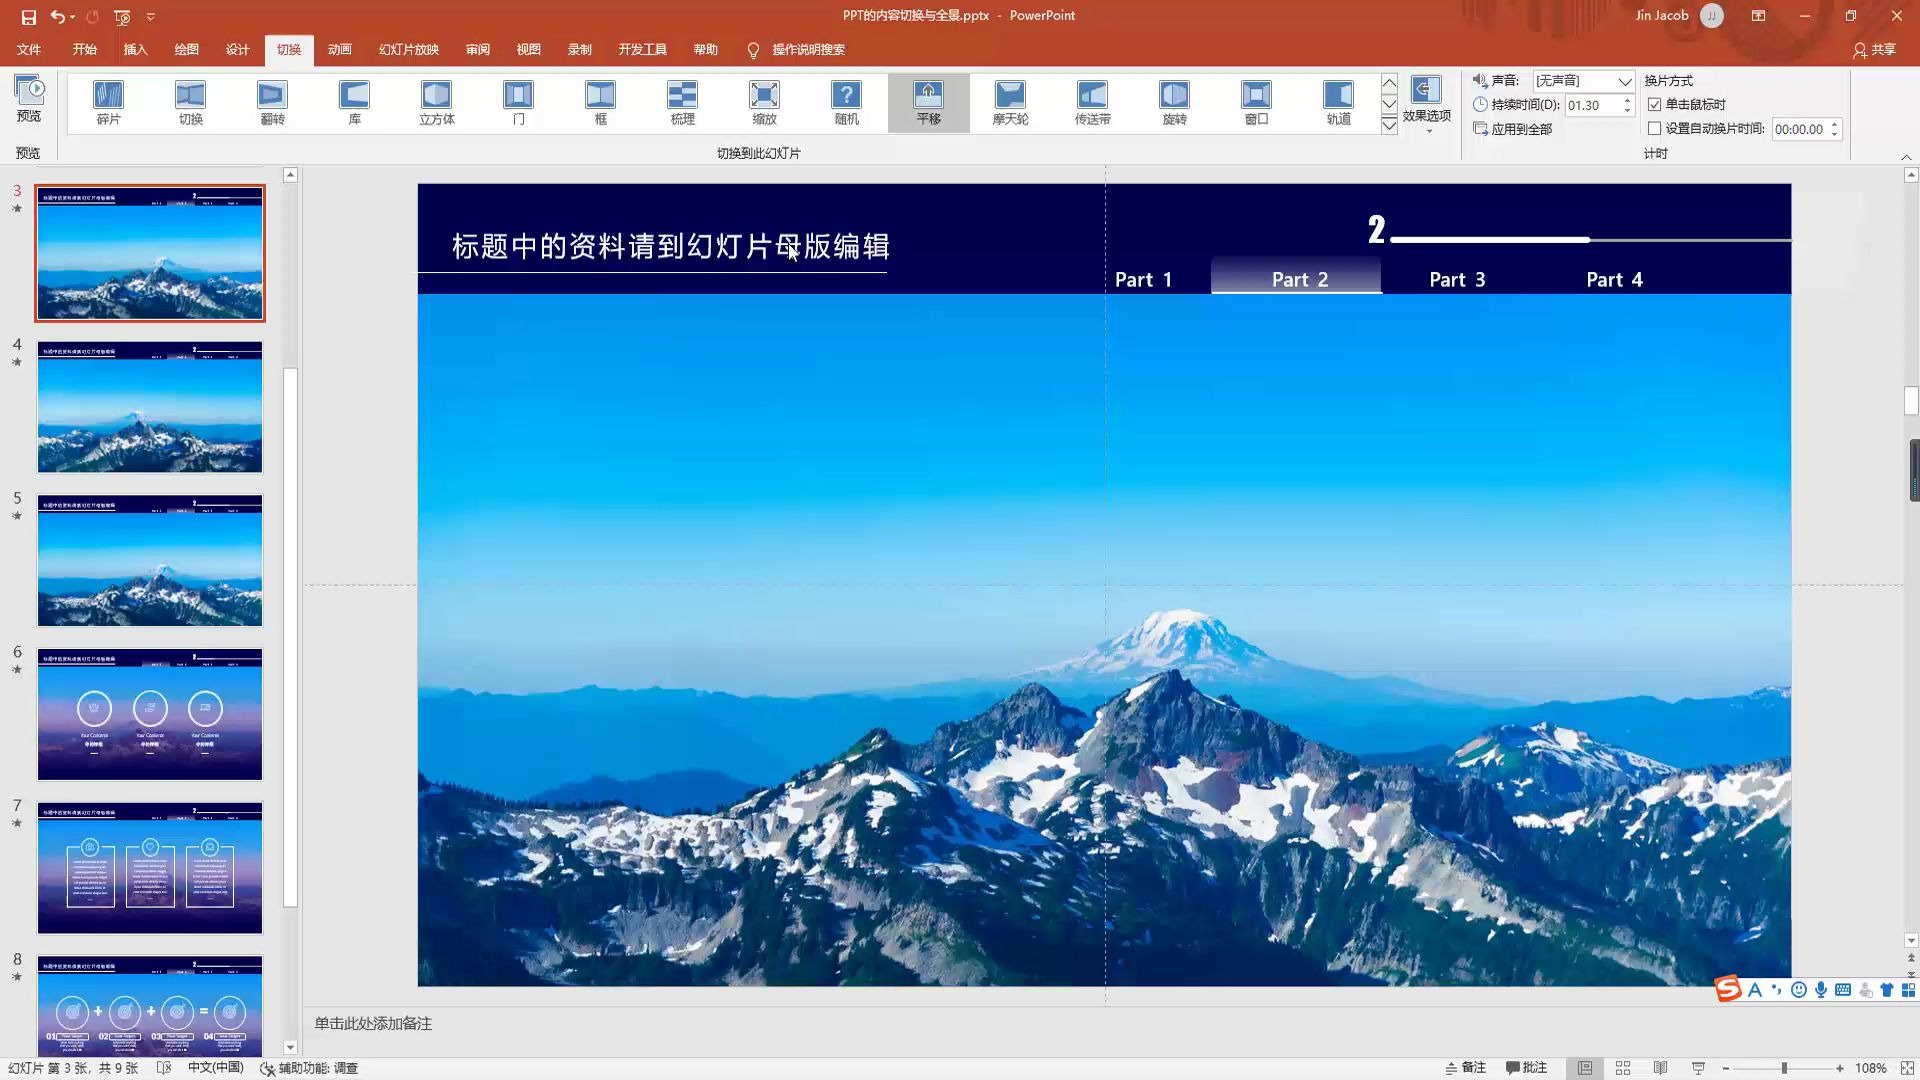Save the presentation with the disk icon
The width and height of the screenshot is (1920, 1080).
click(x=28, y=16)
